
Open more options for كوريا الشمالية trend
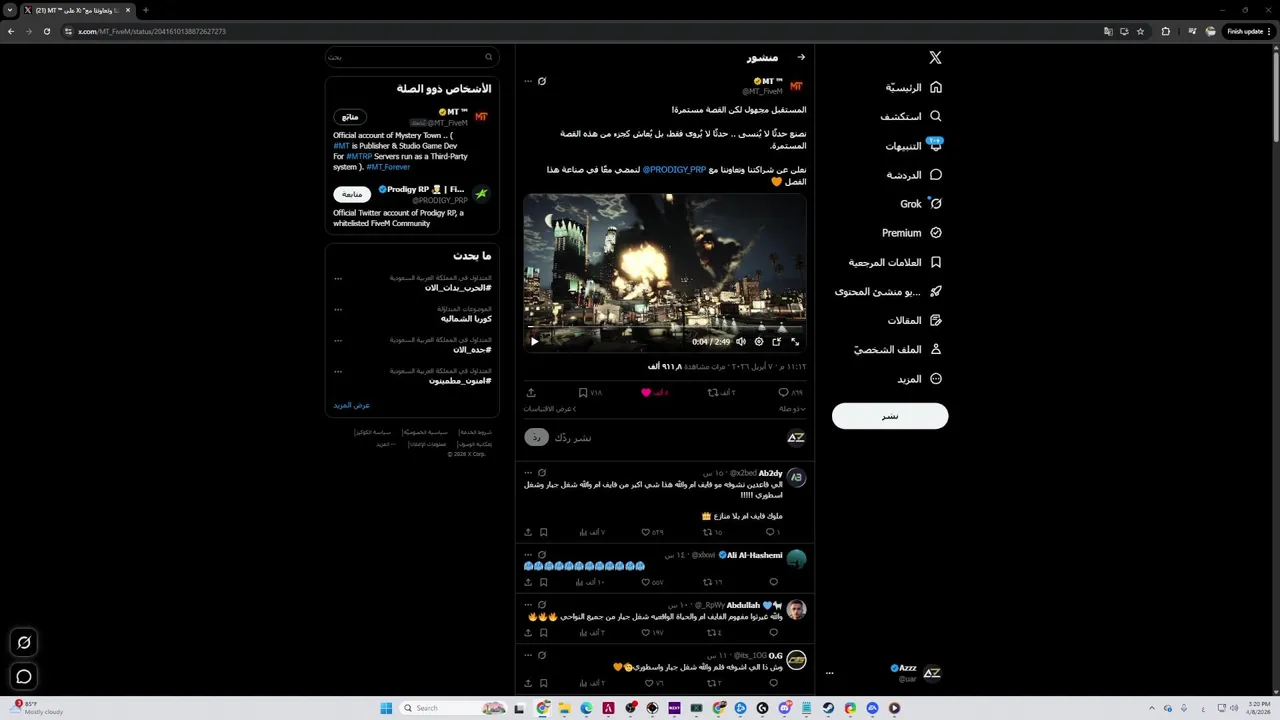click(x=338, y=309)
